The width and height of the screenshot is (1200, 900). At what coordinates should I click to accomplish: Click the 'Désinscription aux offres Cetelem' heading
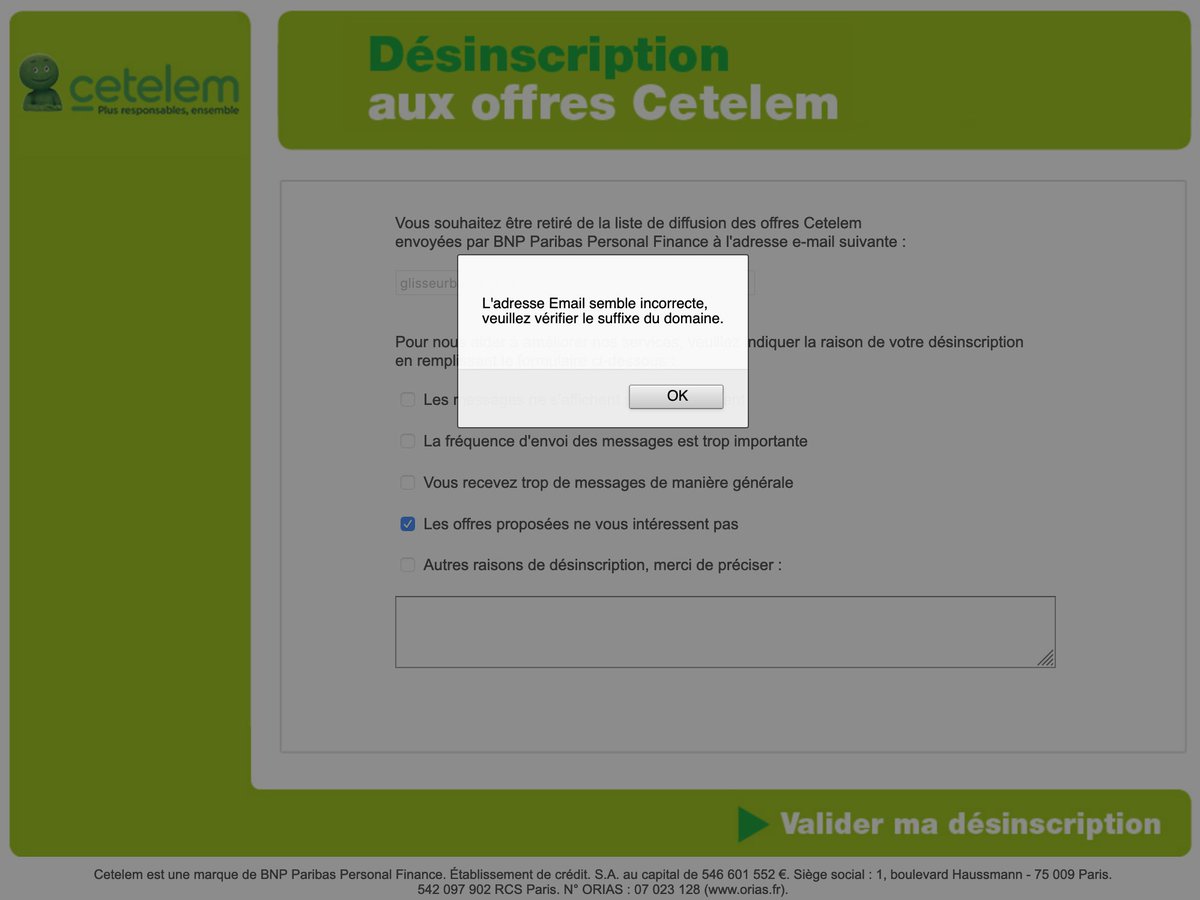click(x=603, y=79)
